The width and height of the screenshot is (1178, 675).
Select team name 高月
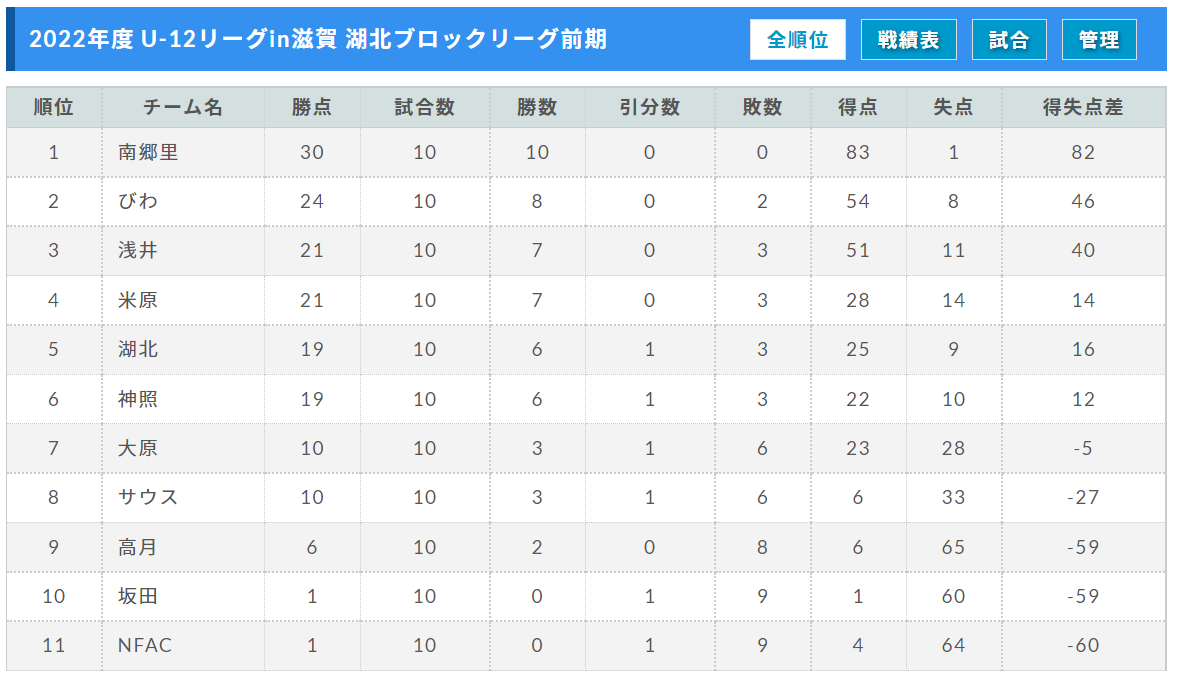(x=138, y=547)
